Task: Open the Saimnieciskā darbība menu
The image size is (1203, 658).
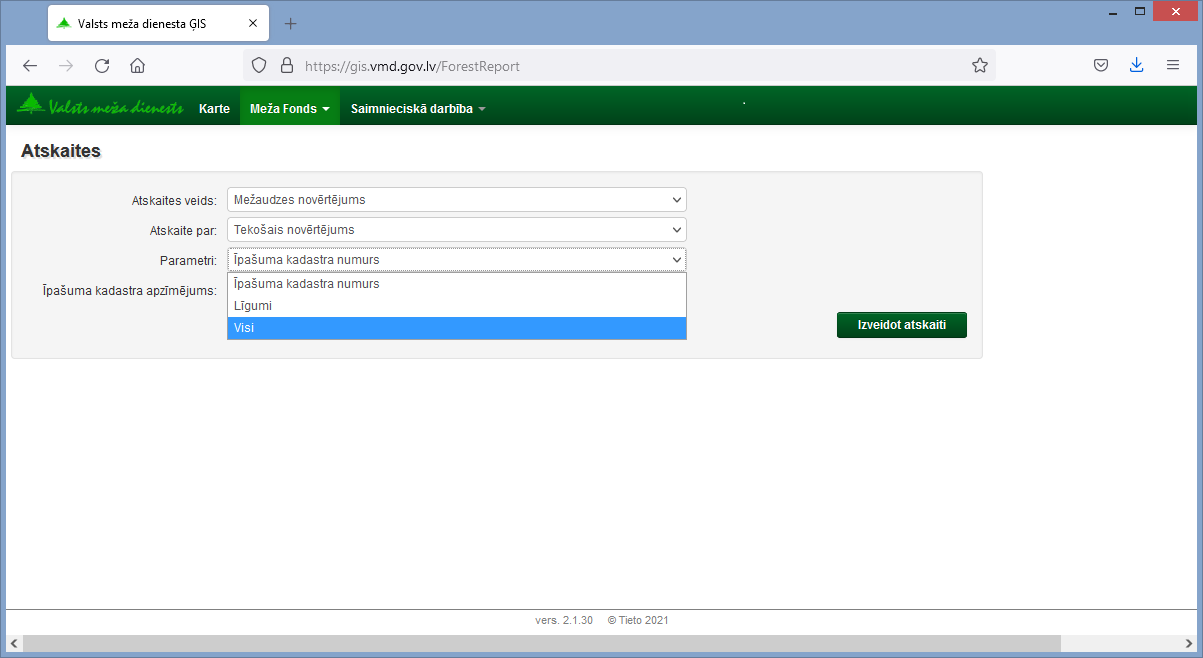Action: (x=417, y=108)
